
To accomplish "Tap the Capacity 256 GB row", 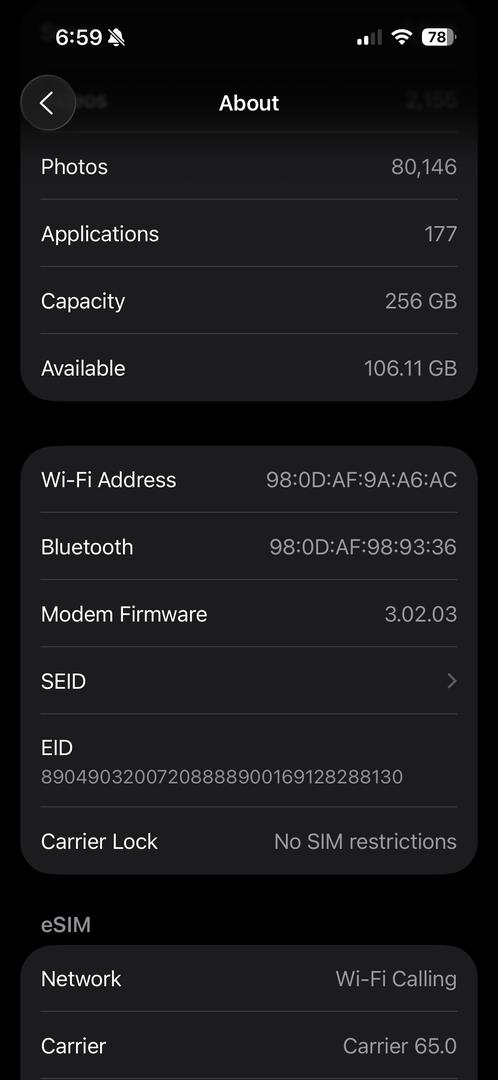I will point(249,301).
